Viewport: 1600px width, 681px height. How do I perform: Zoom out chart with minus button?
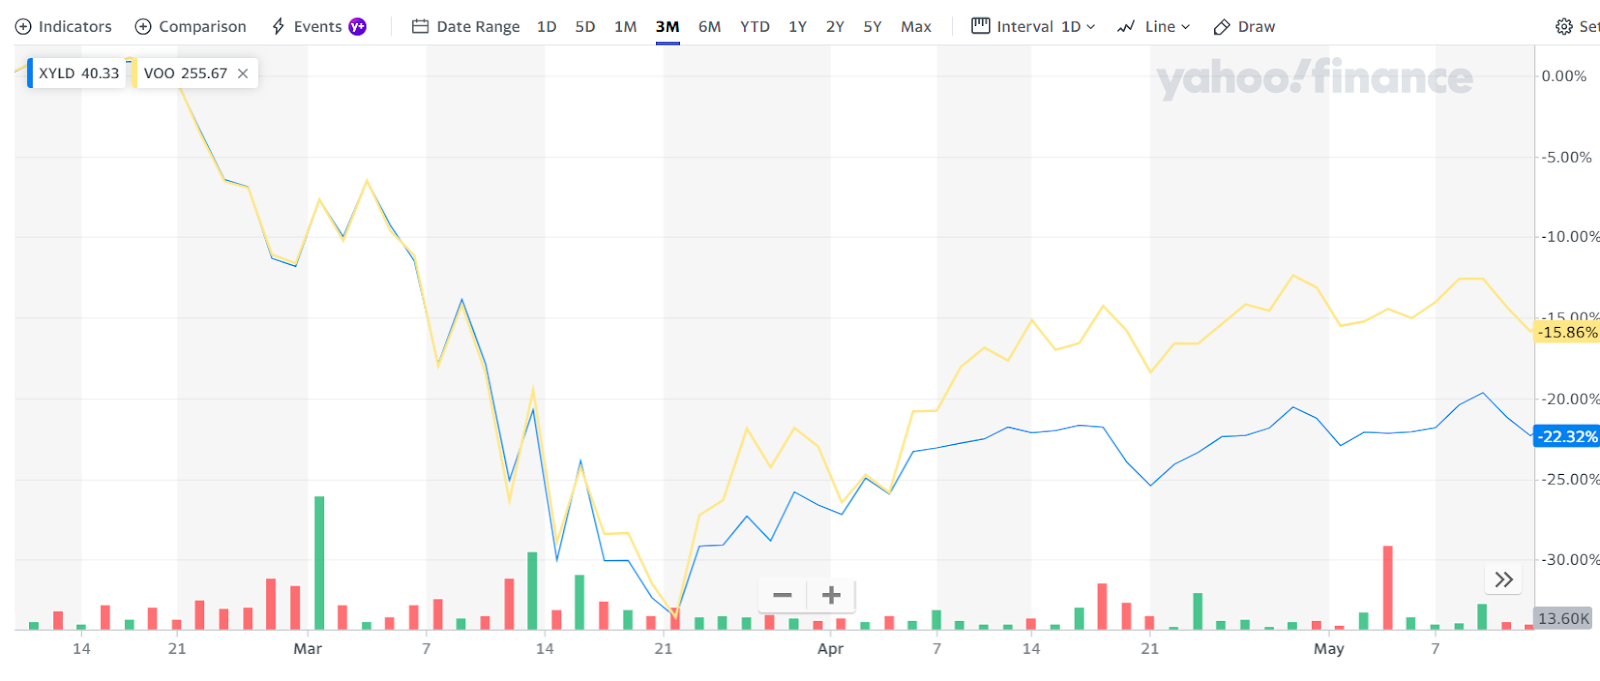point(782,595)
